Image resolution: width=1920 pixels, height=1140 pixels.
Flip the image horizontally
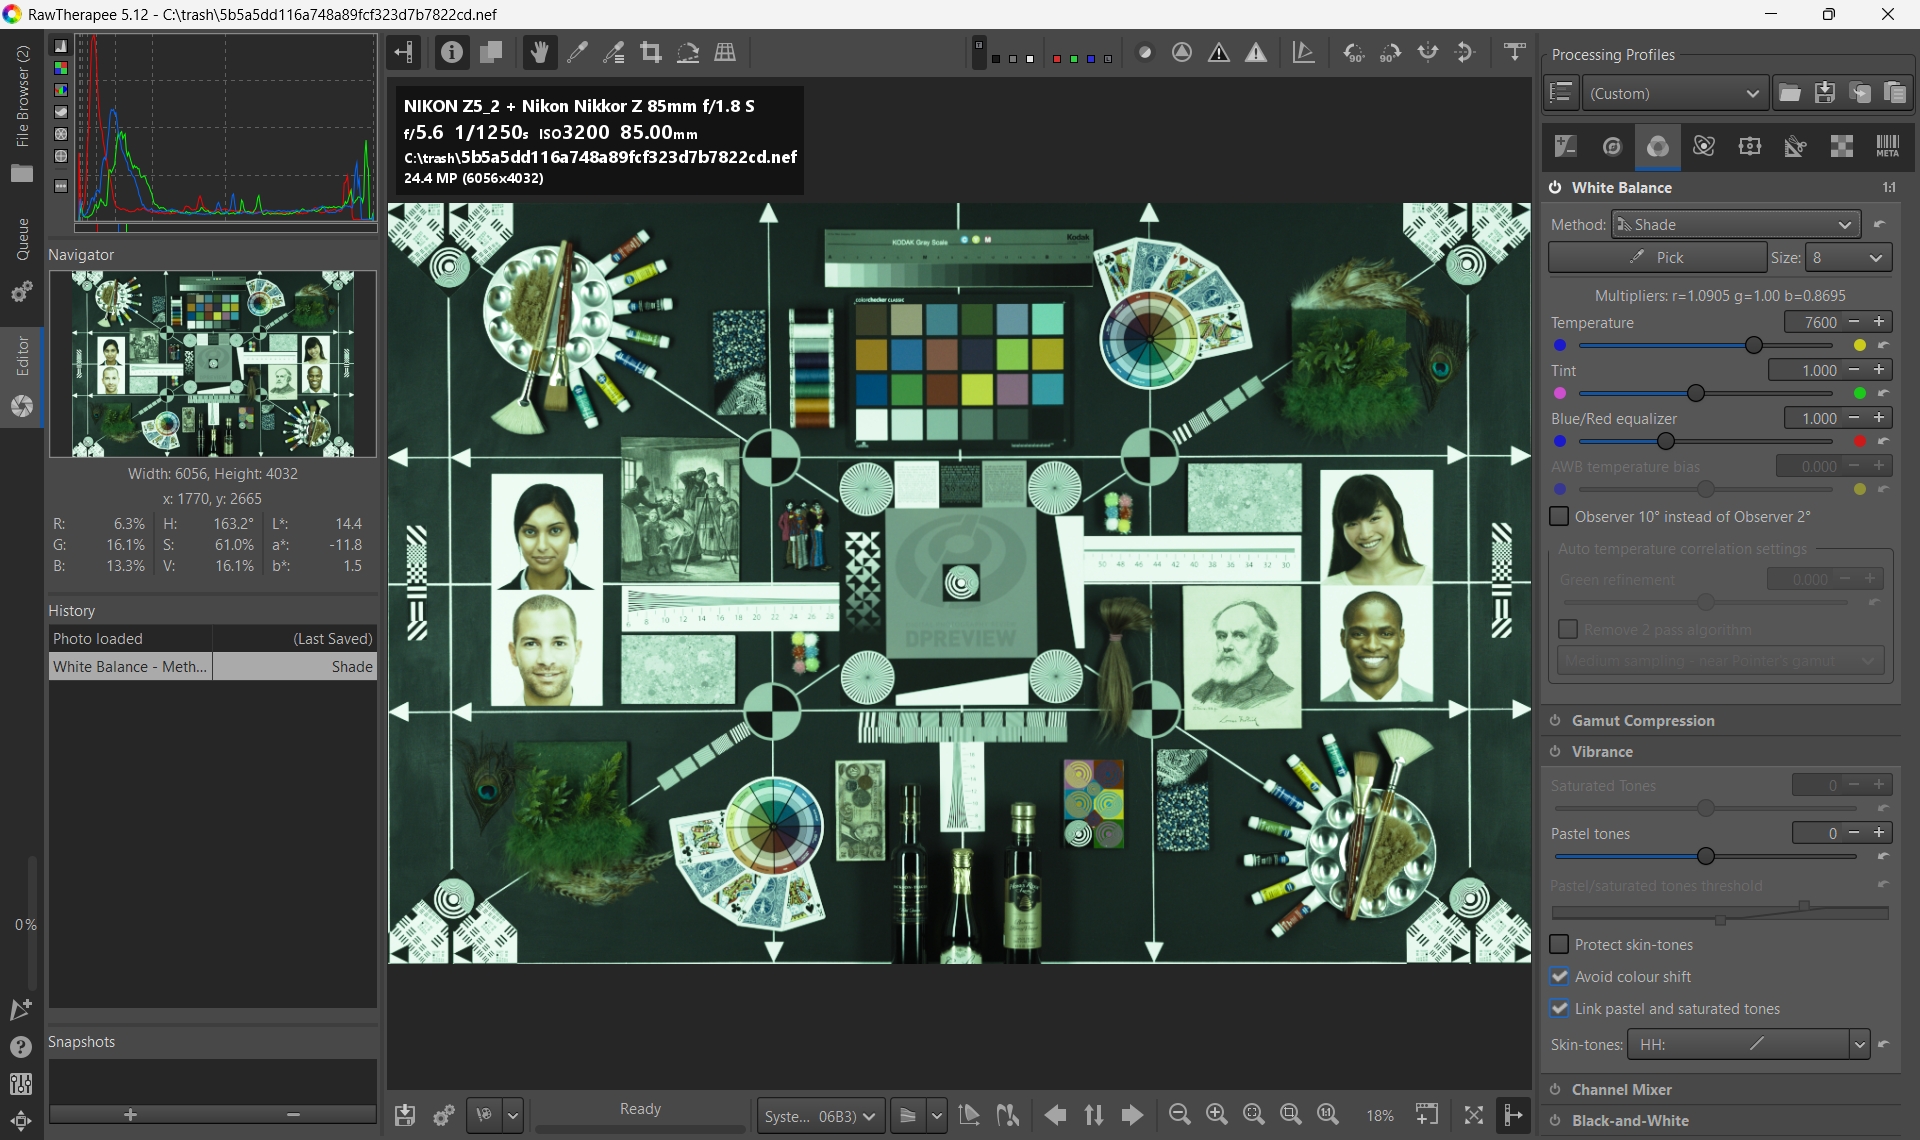(x=1428, y=52)
